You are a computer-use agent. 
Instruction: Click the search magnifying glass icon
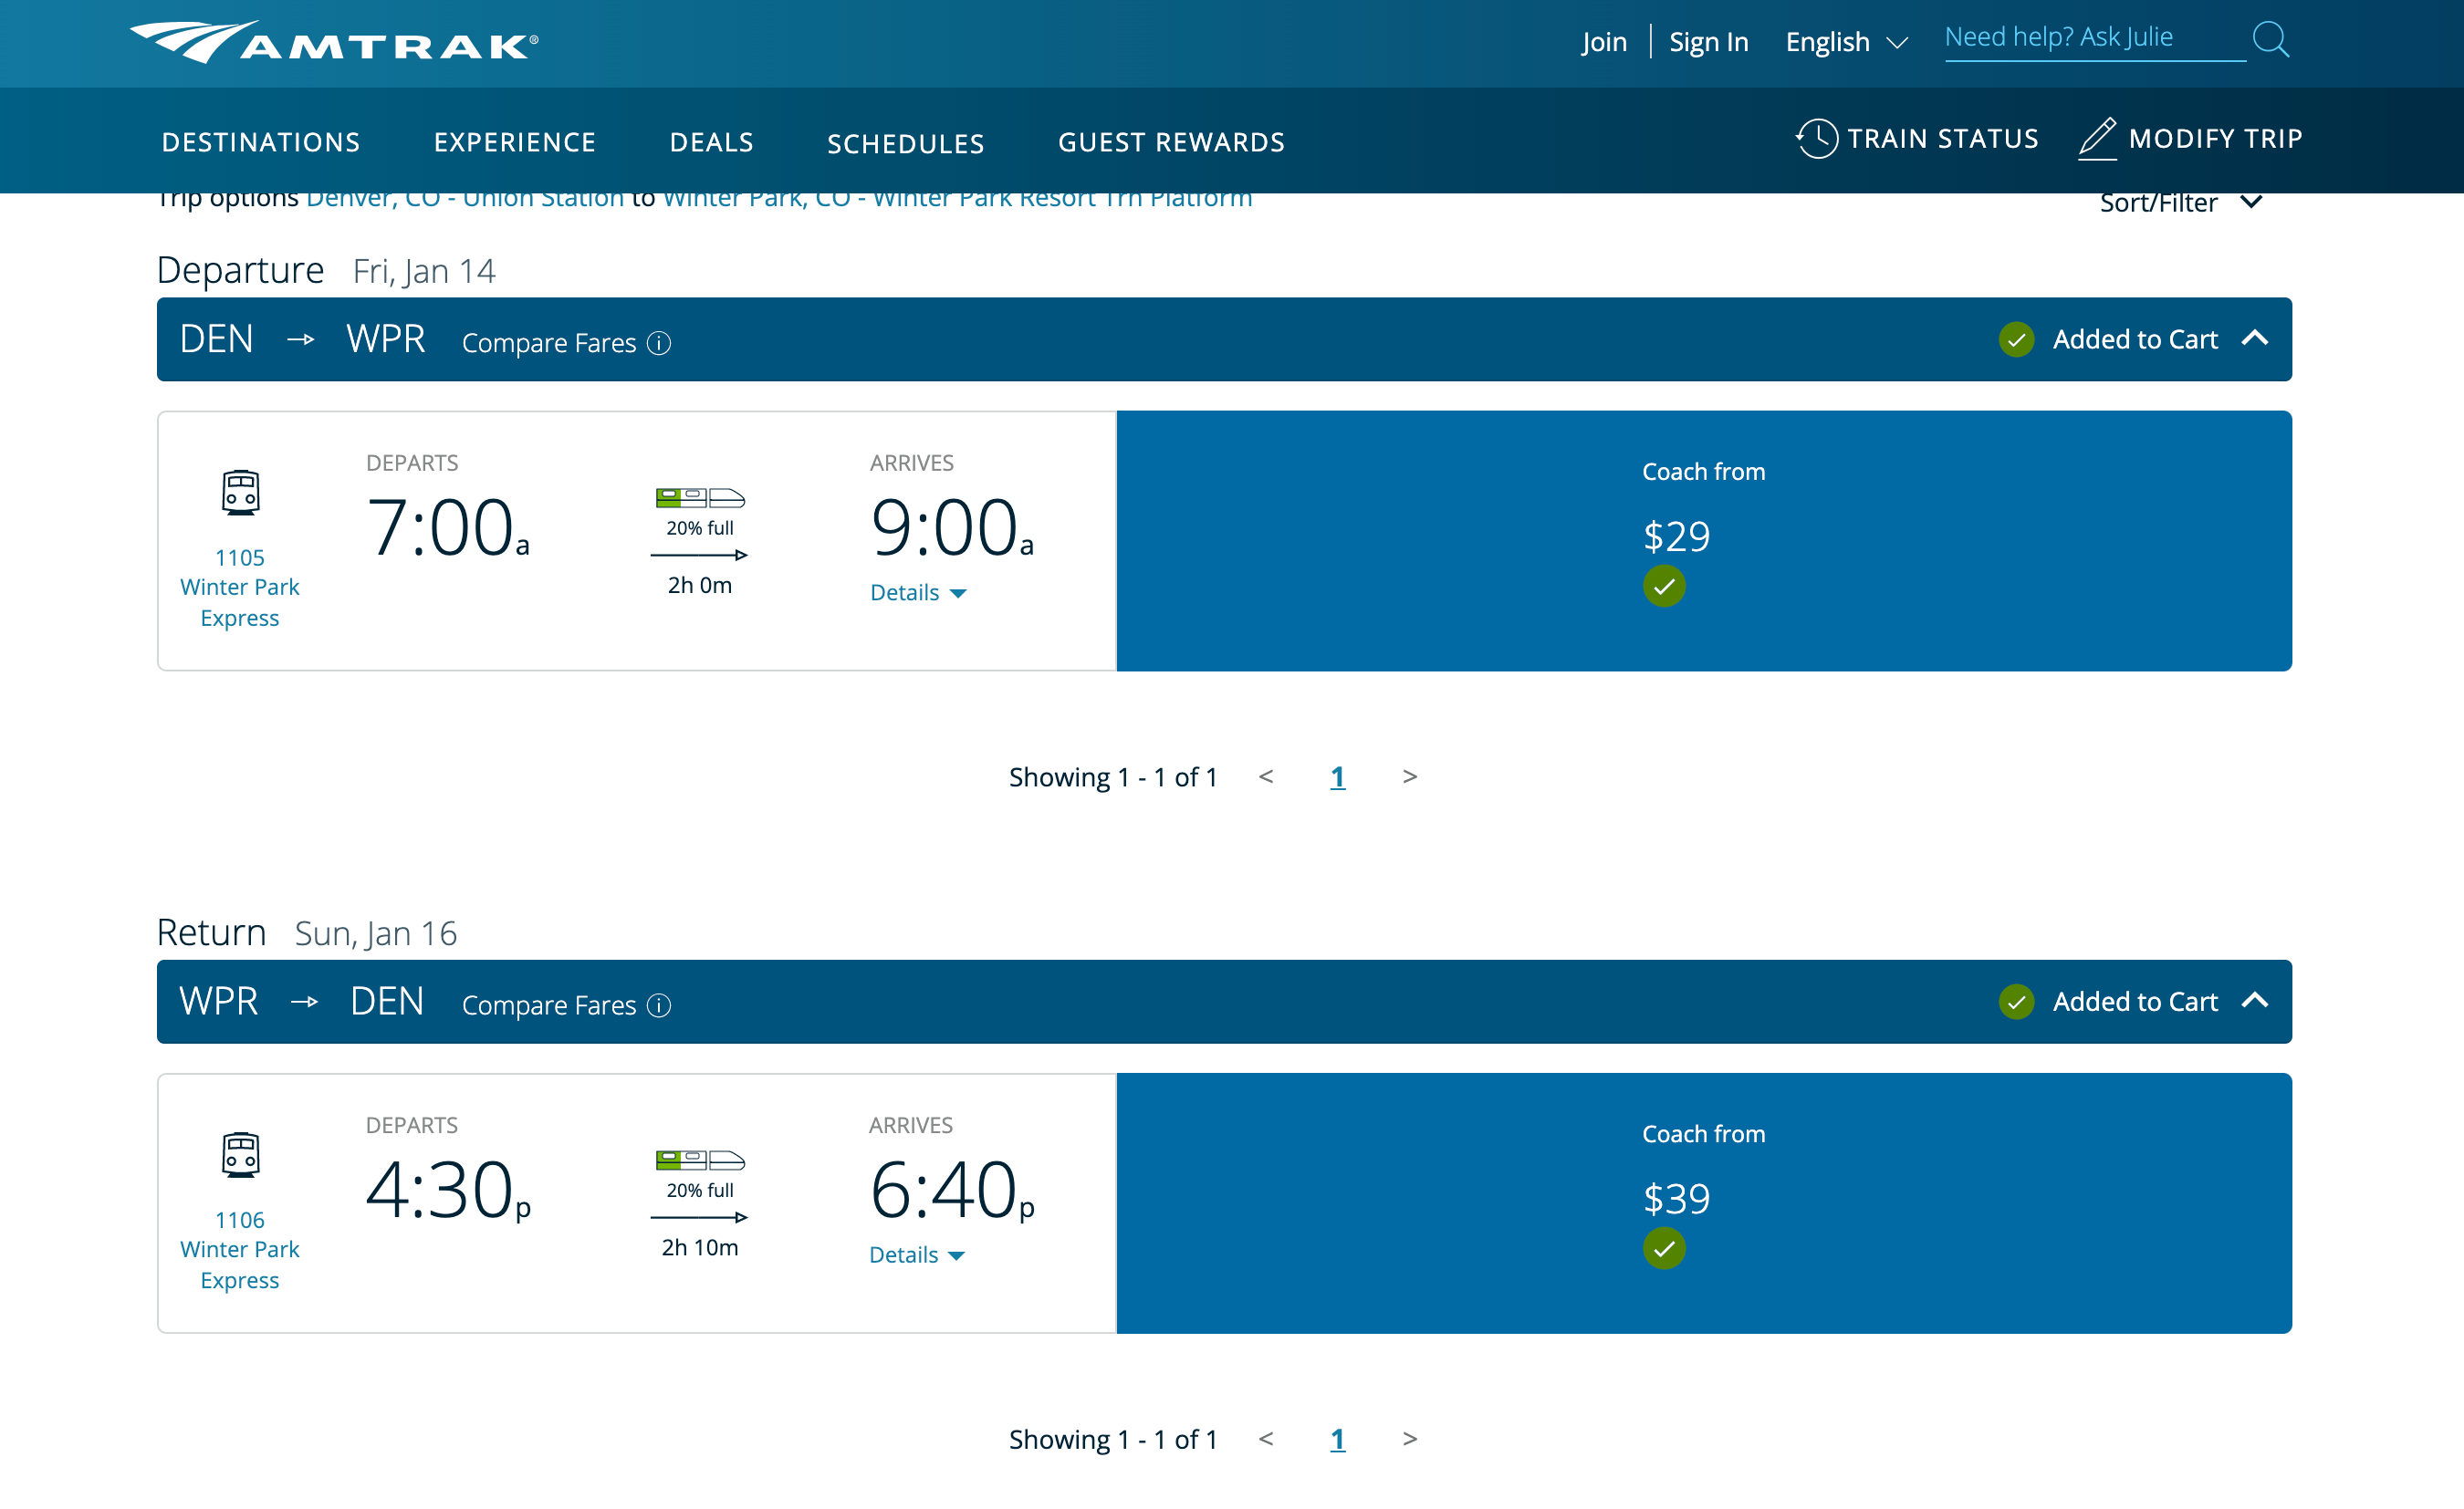[2271, 39]
